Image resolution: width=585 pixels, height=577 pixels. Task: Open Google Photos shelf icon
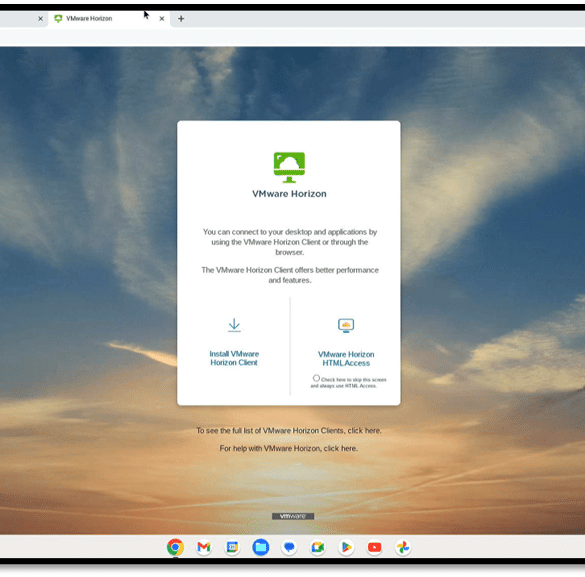(403, 547)
